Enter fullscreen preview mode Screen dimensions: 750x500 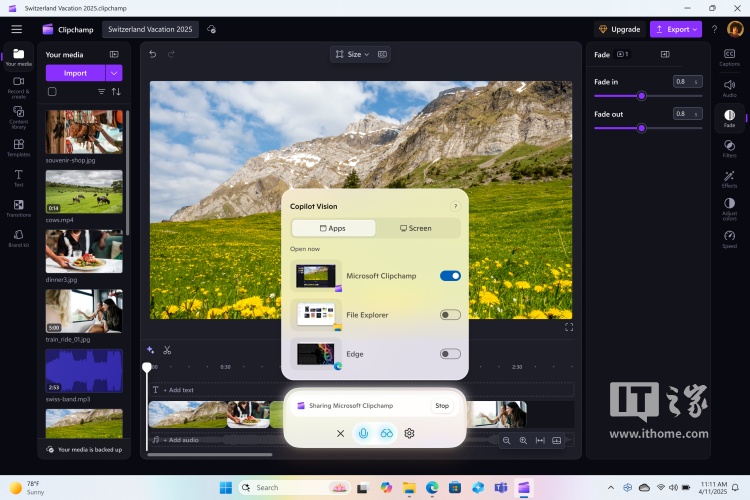pyautogui.click(x=569, y=327)
